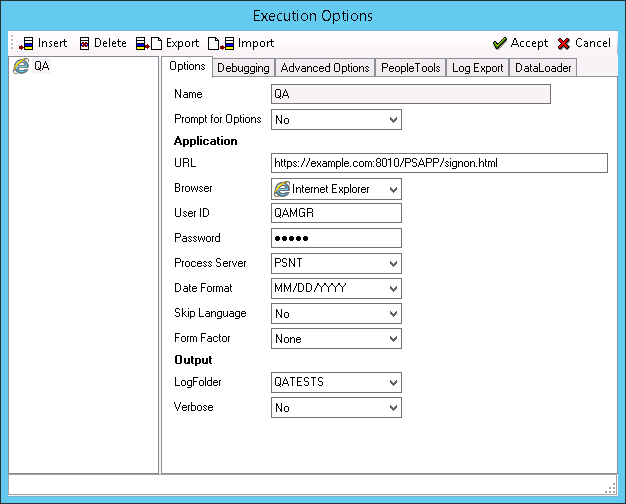Click the Browser label
Screen dimensions: 626x504
click(193, 188)
